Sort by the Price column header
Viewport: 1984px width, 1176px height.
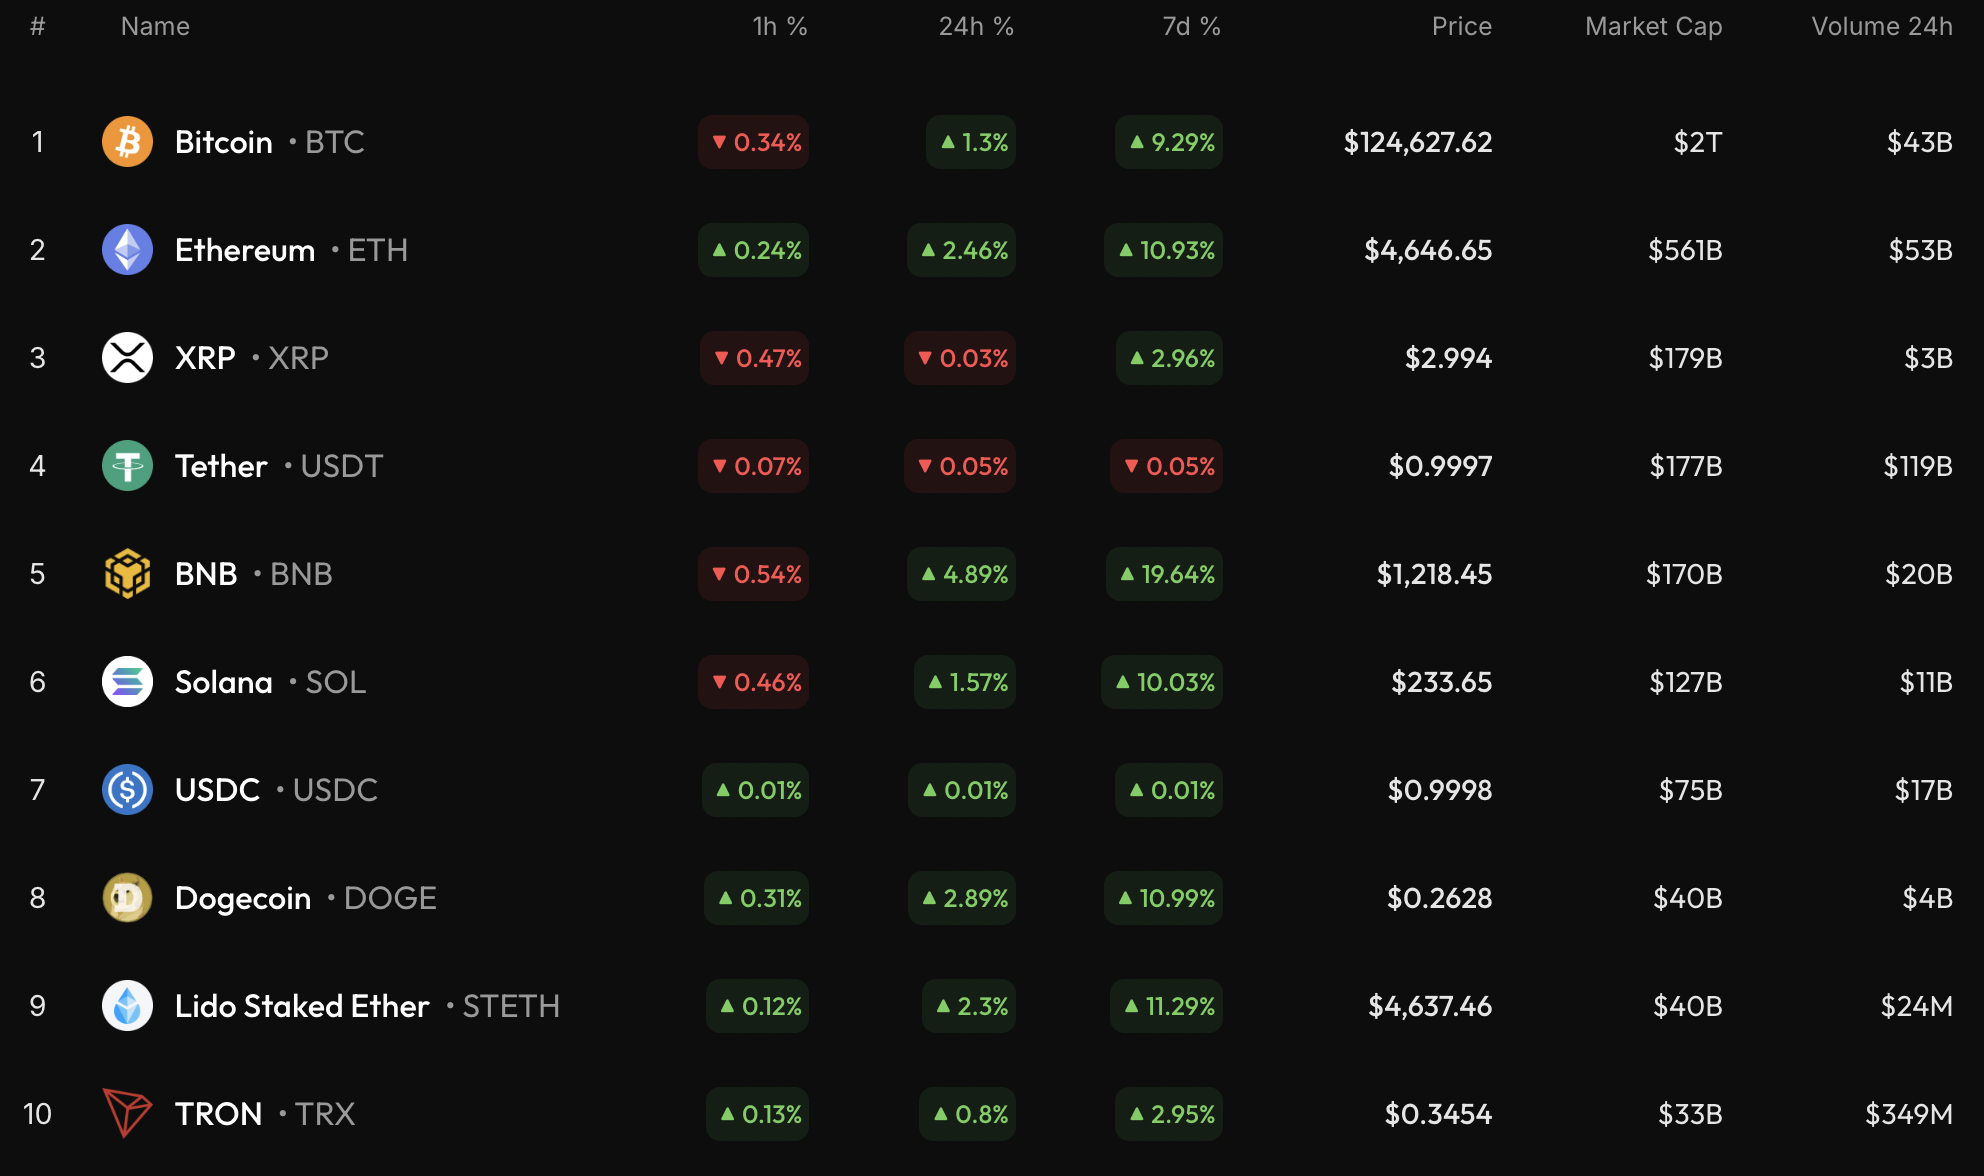click(1461, 27)
